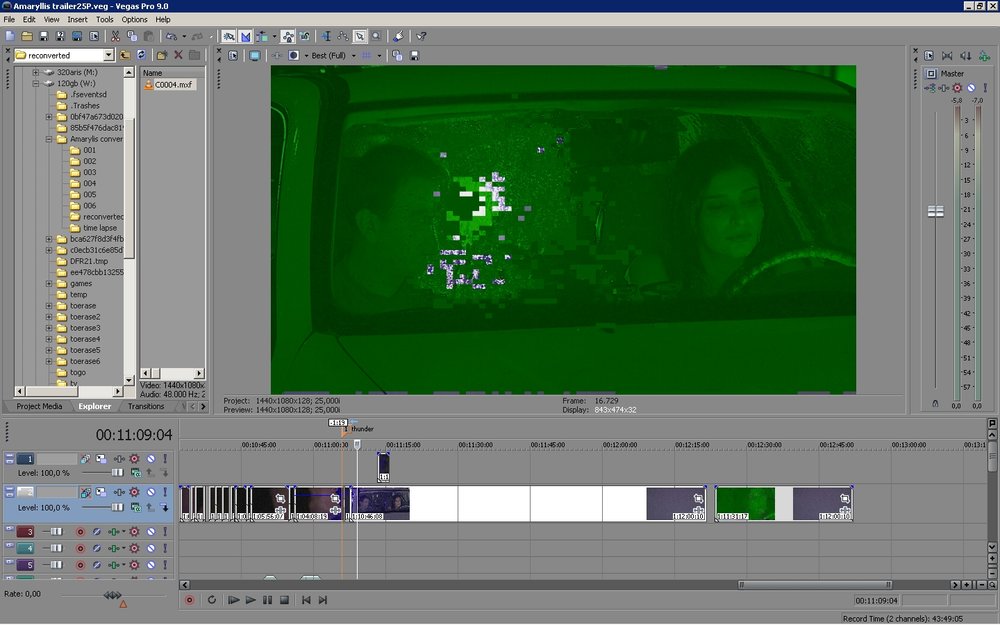
Task: Toggle Enable Snapping in toolbar
Action: coord(228,36)
